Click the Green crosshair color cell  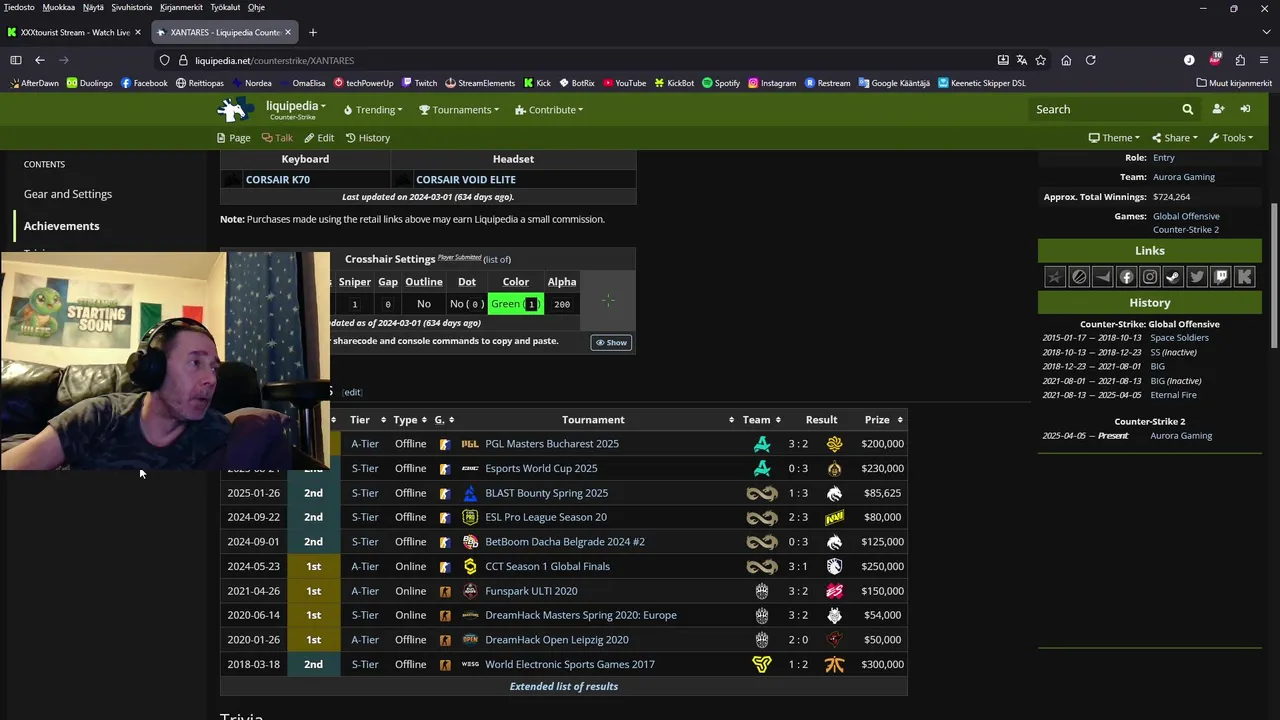516,304
